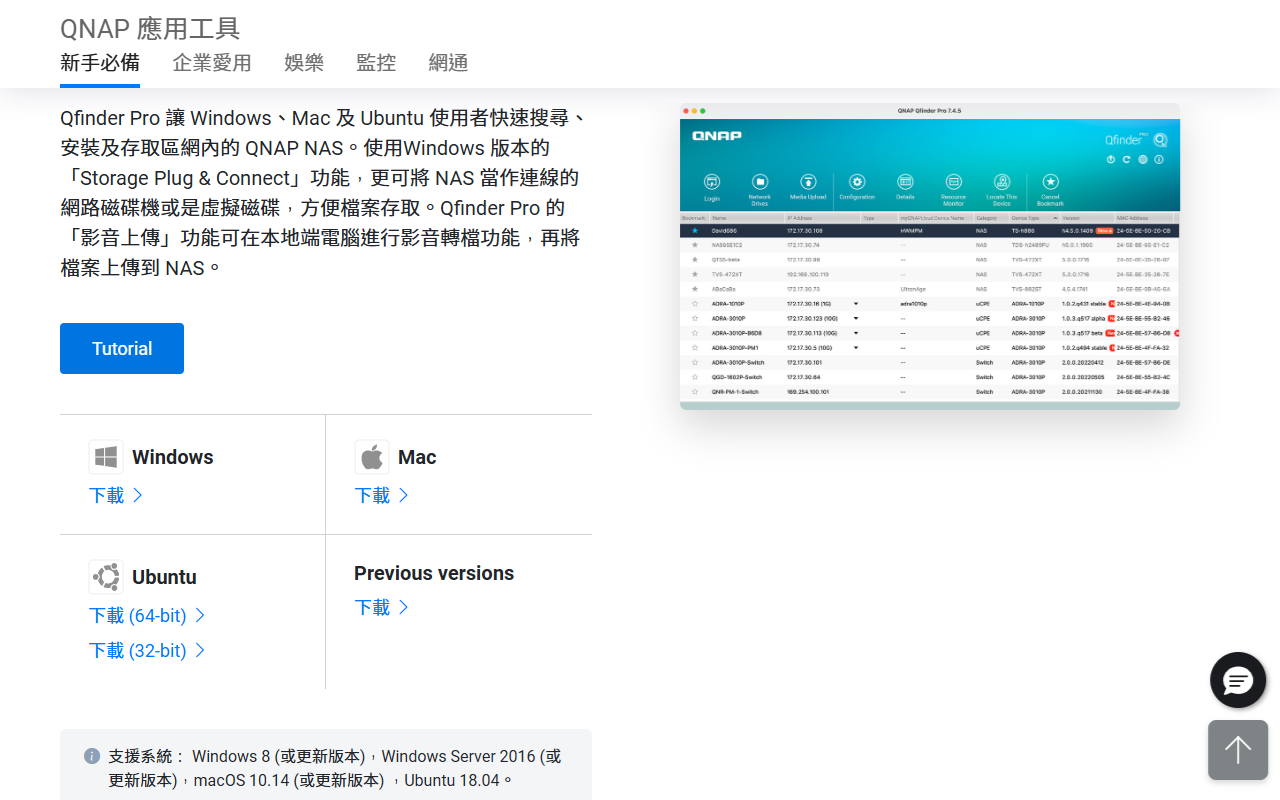Screen dimensions: 1280x800
Task: Select the 網通 tab
Action: [448, 63]
